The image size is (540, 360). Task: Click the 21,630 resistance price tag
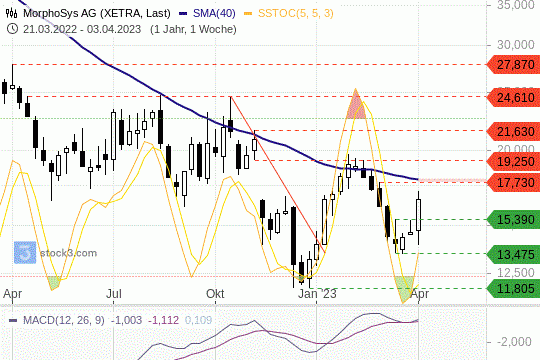coord(513,131)
